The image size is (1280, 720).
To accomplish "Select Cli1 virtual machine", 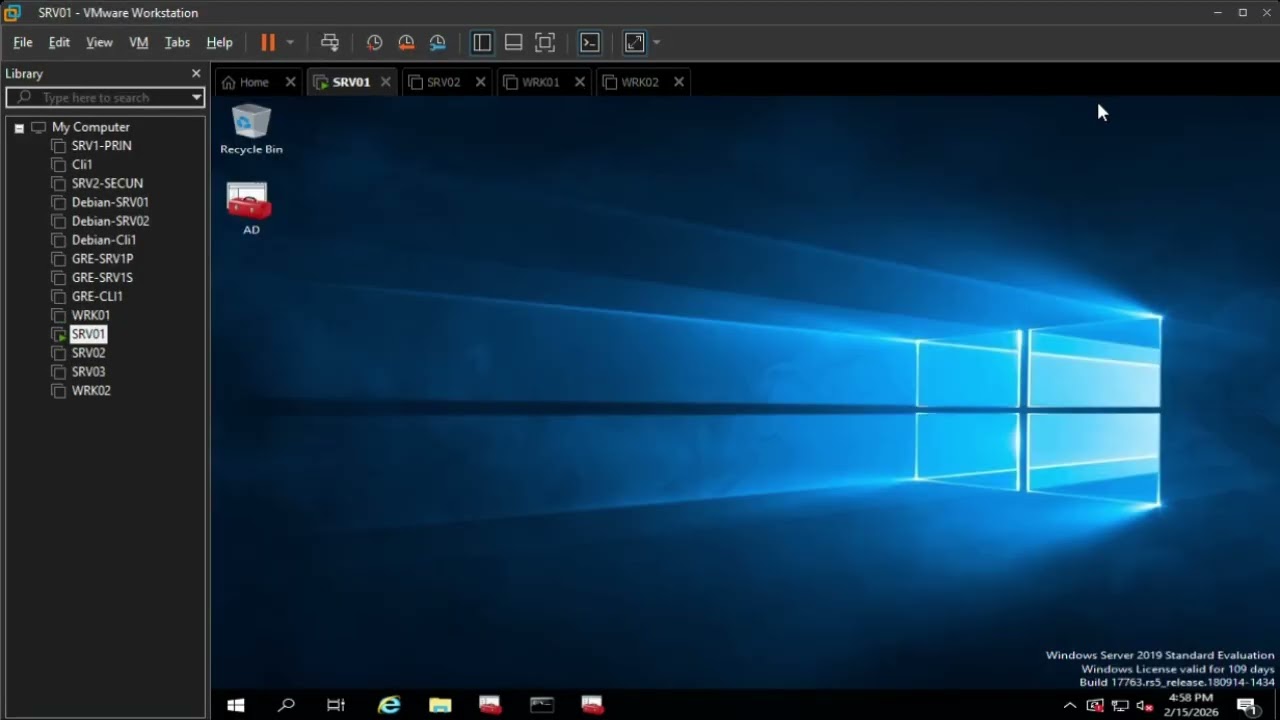I will (x=82, y=165).
